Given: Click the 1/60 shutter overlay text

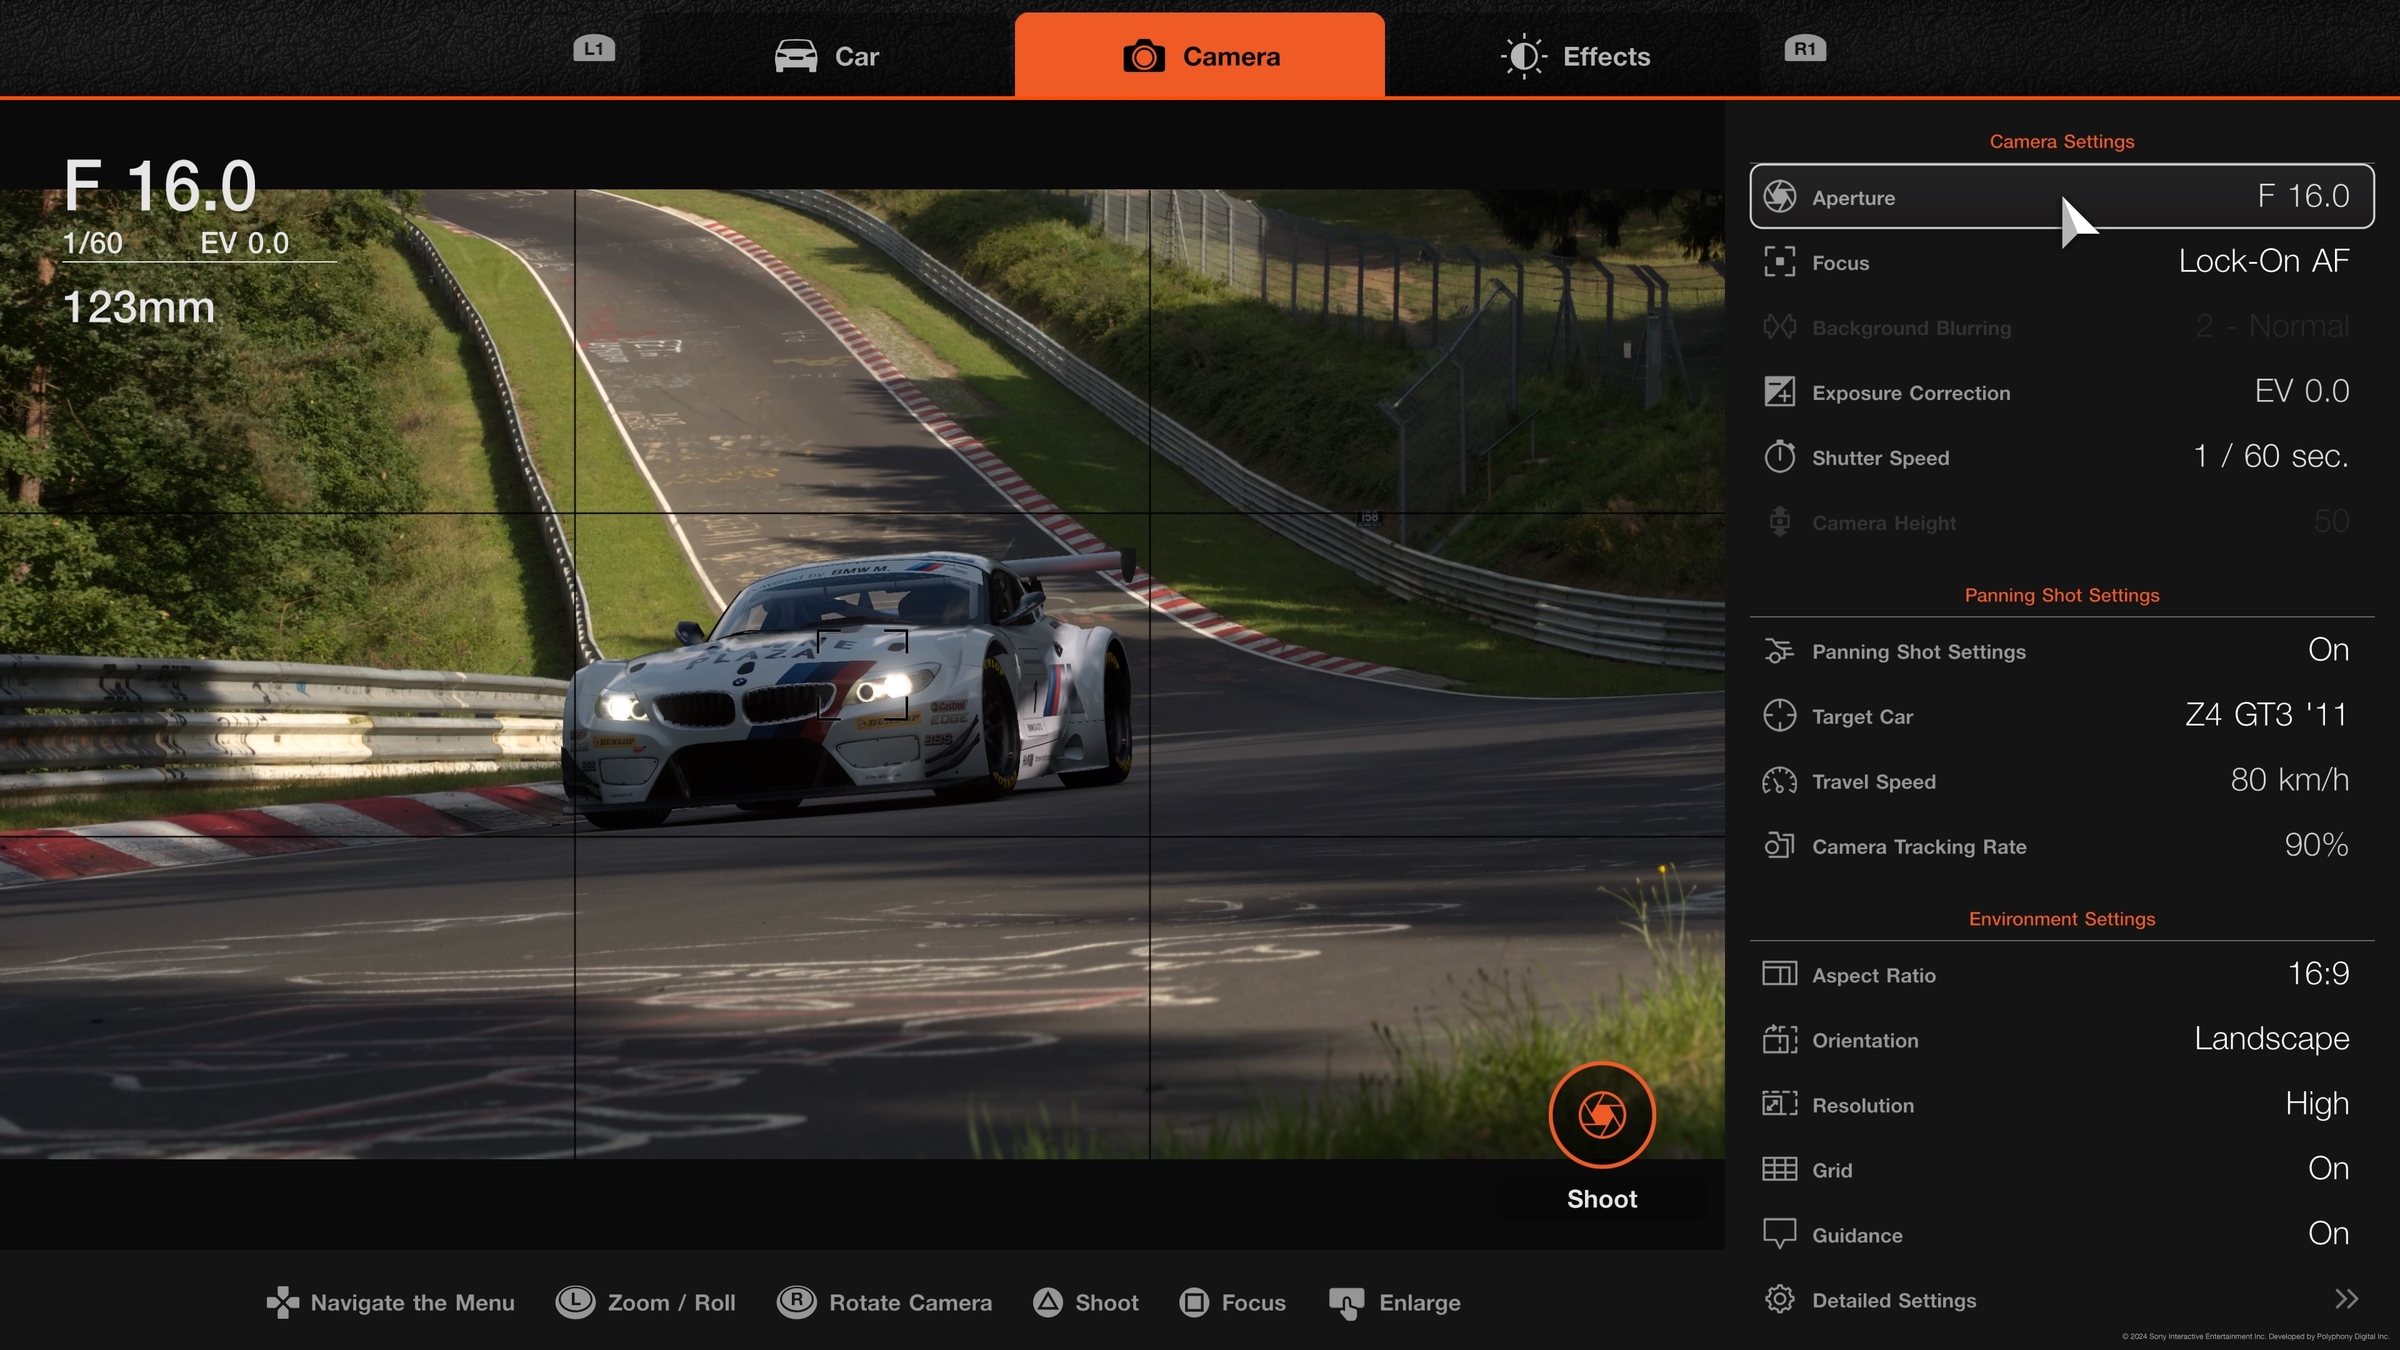Looking at the screenshot, I should 93,243.
